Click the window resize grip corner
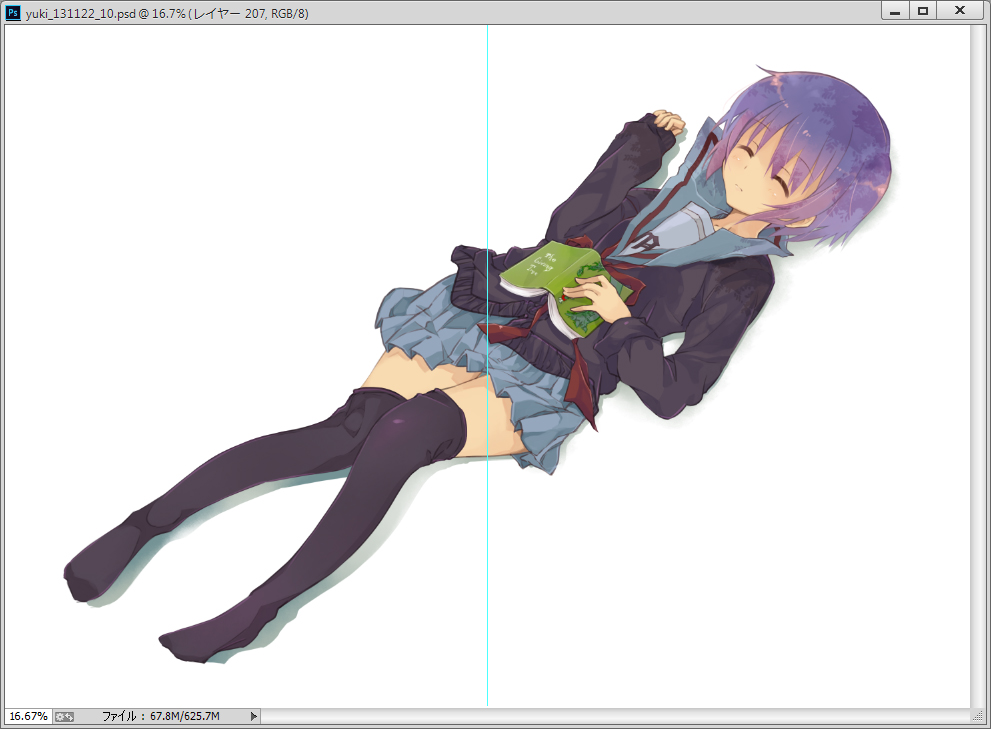 (x=978, y=716)
